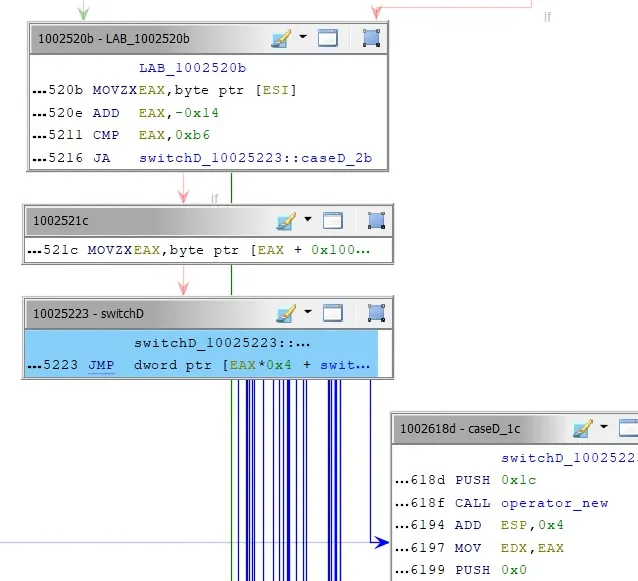Select the block title '10025223 - switchD'

(x=88, y=314)
